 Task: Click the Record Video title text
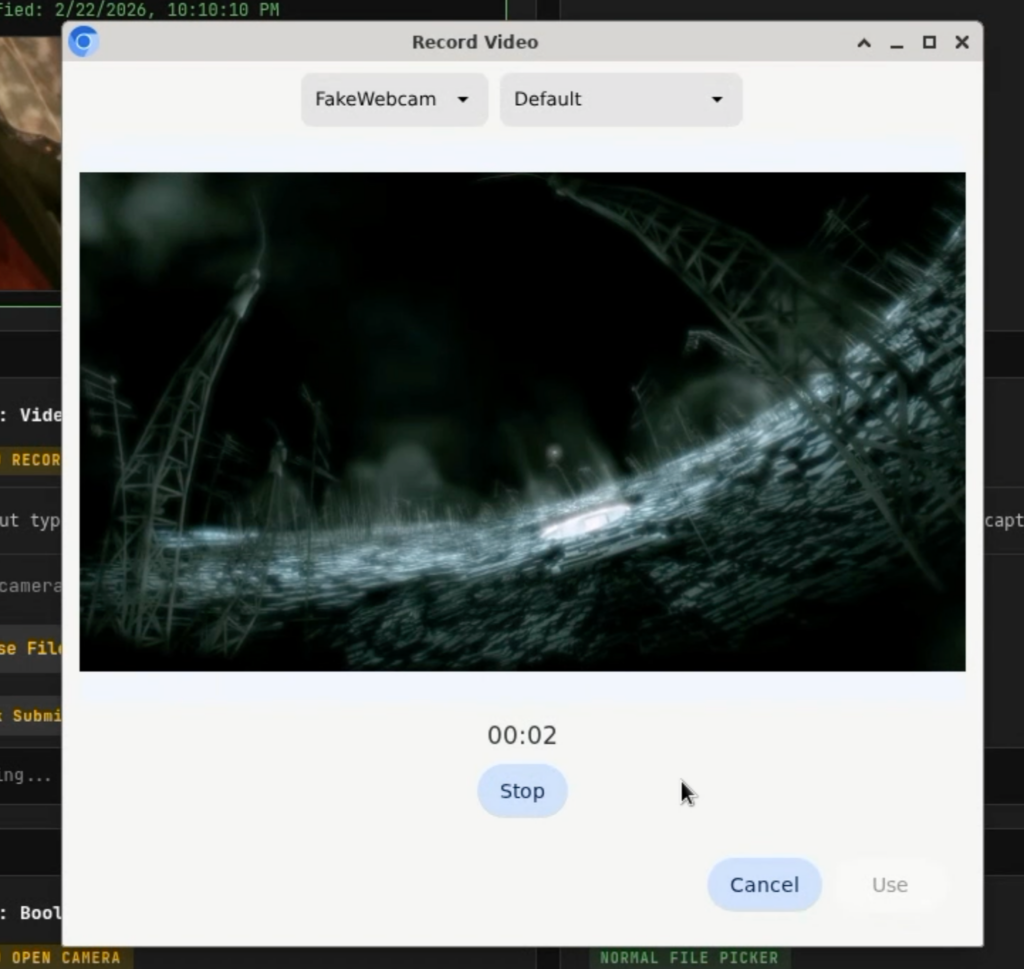pyautogui.click(x=475, y=42)
